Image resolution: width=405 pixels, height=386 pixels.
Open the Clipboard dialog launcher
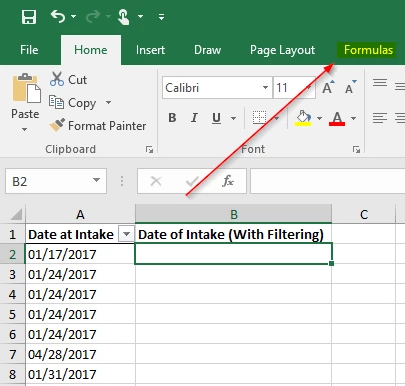(x=149, y=149)
